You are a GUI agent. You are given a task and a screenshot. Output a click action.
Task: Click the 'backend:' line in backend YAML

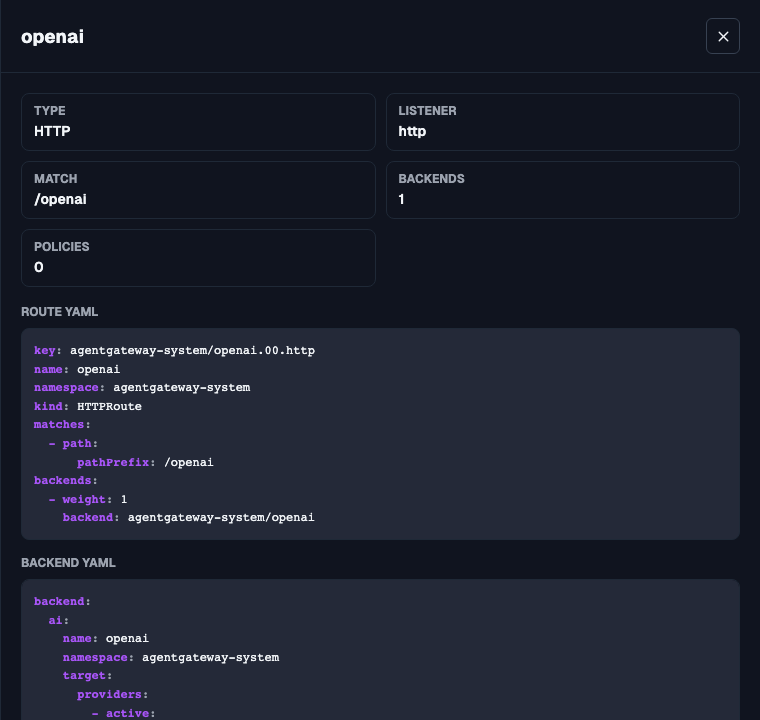(62, 601)
